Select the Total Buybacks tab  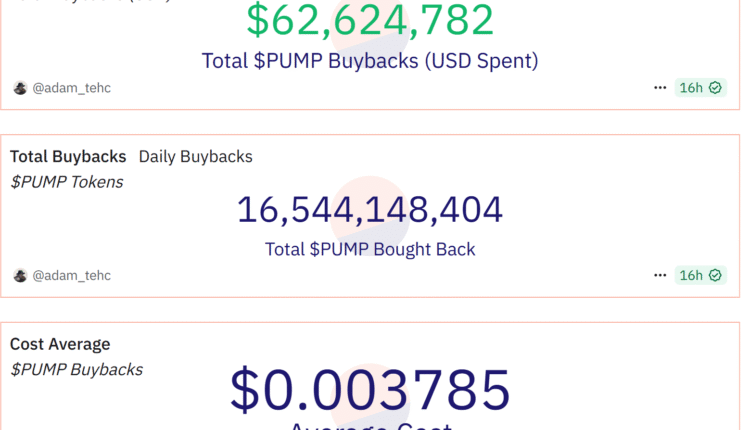tap(68, 156)
